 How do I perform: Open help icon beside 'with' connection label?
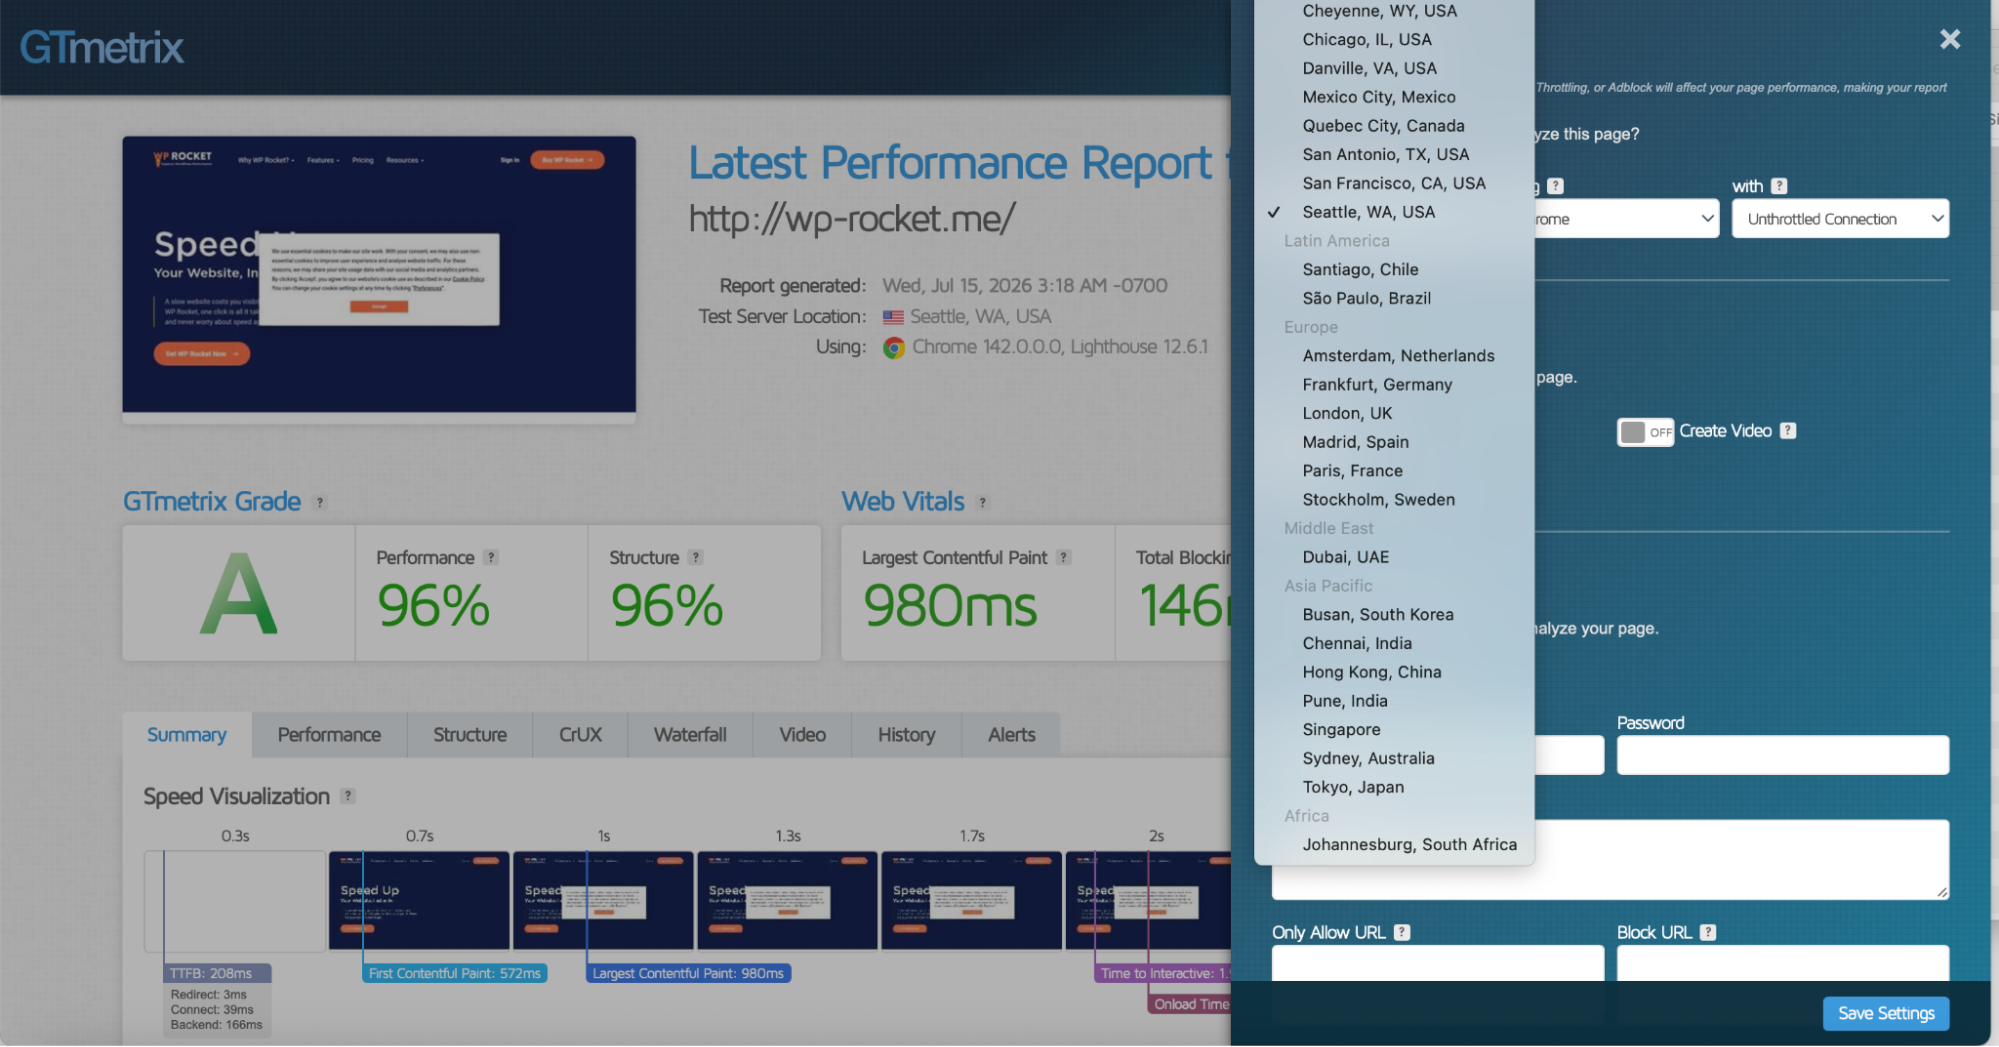pyautogui.click(x=1779, y=185)
